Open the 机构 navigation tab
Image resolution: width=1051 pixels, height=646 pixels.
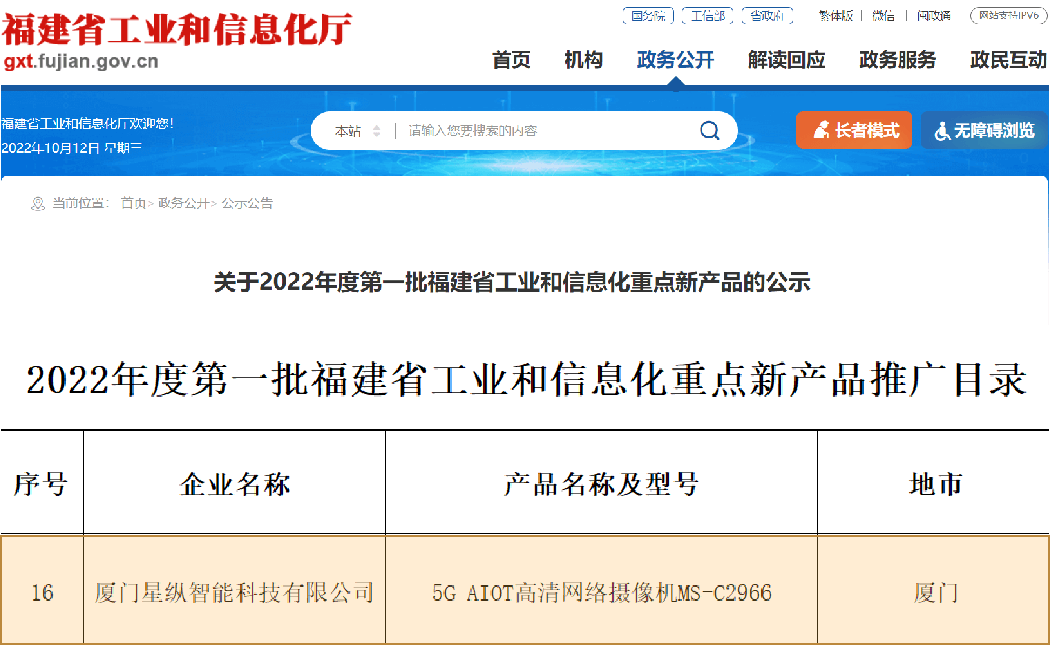[583, 60]
